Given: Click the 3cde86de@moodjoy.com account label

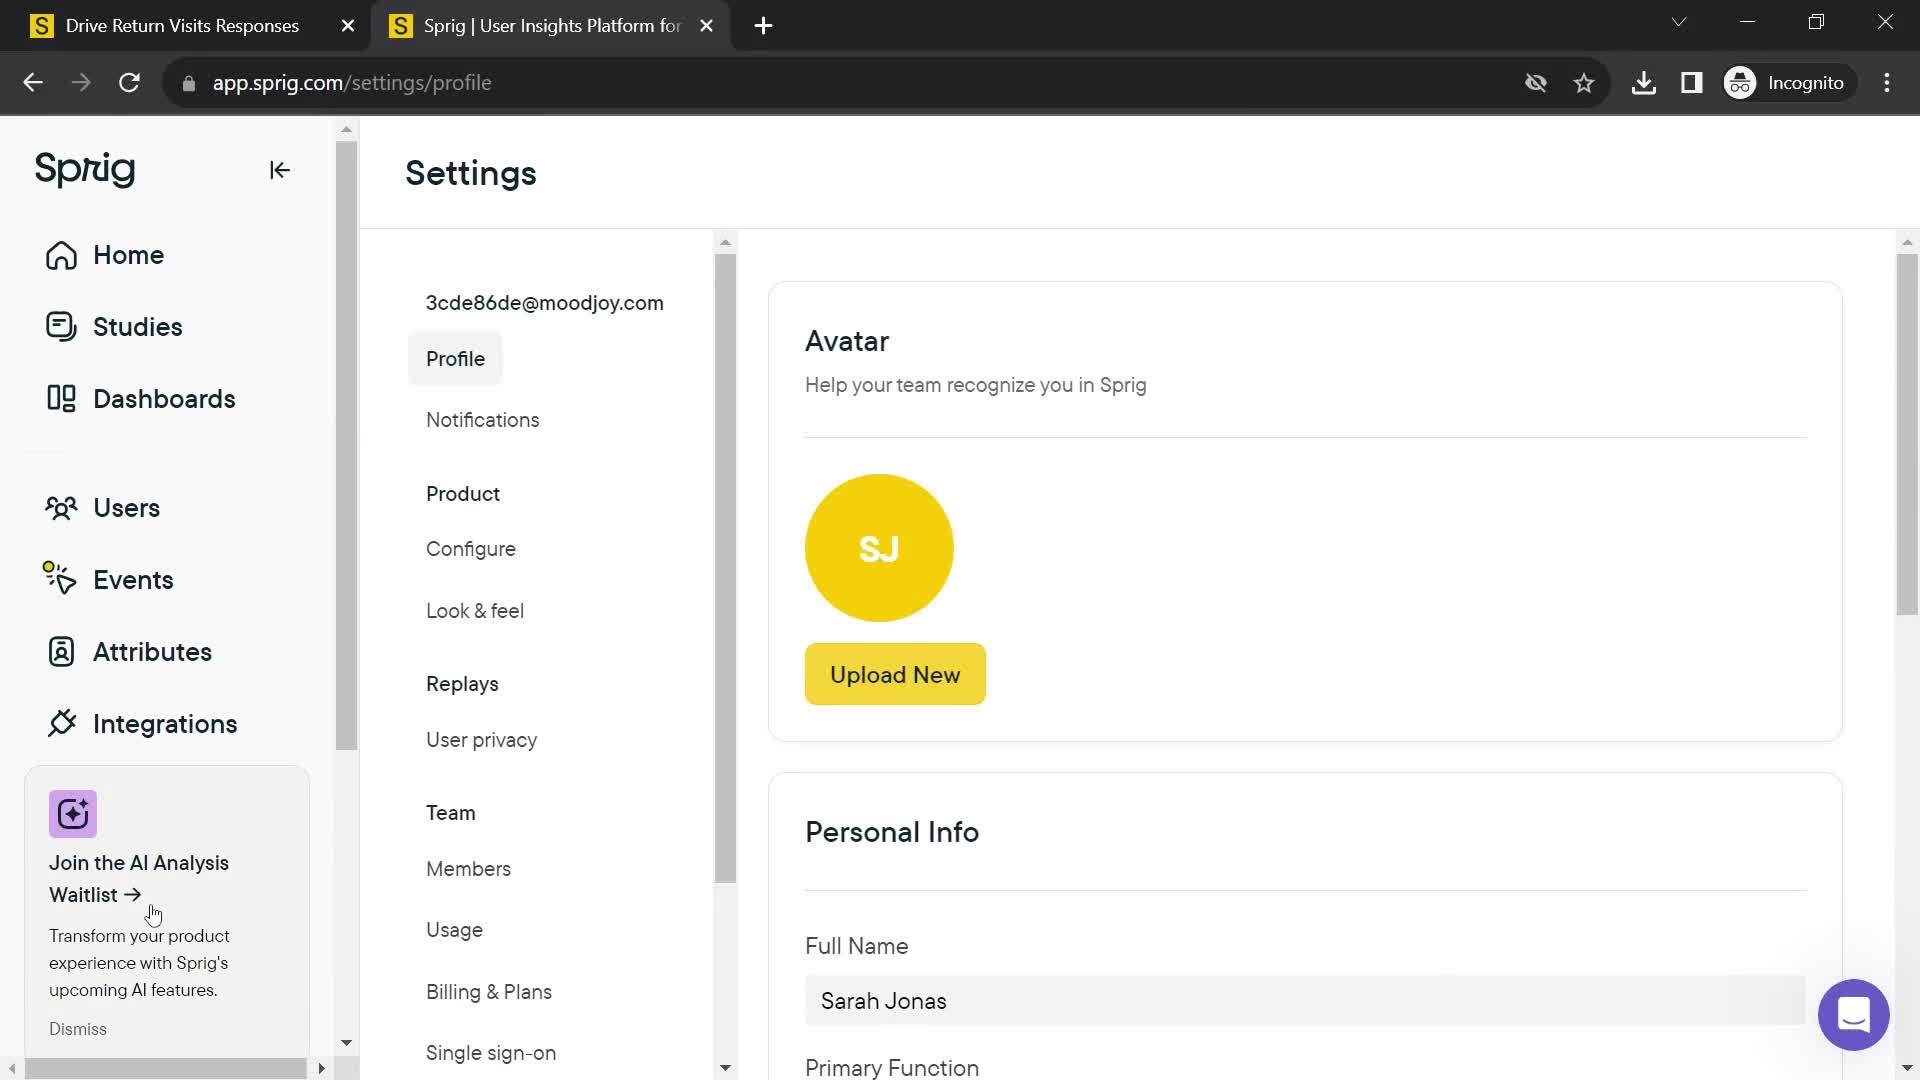Looking at the screenshot, I should 544,303.
